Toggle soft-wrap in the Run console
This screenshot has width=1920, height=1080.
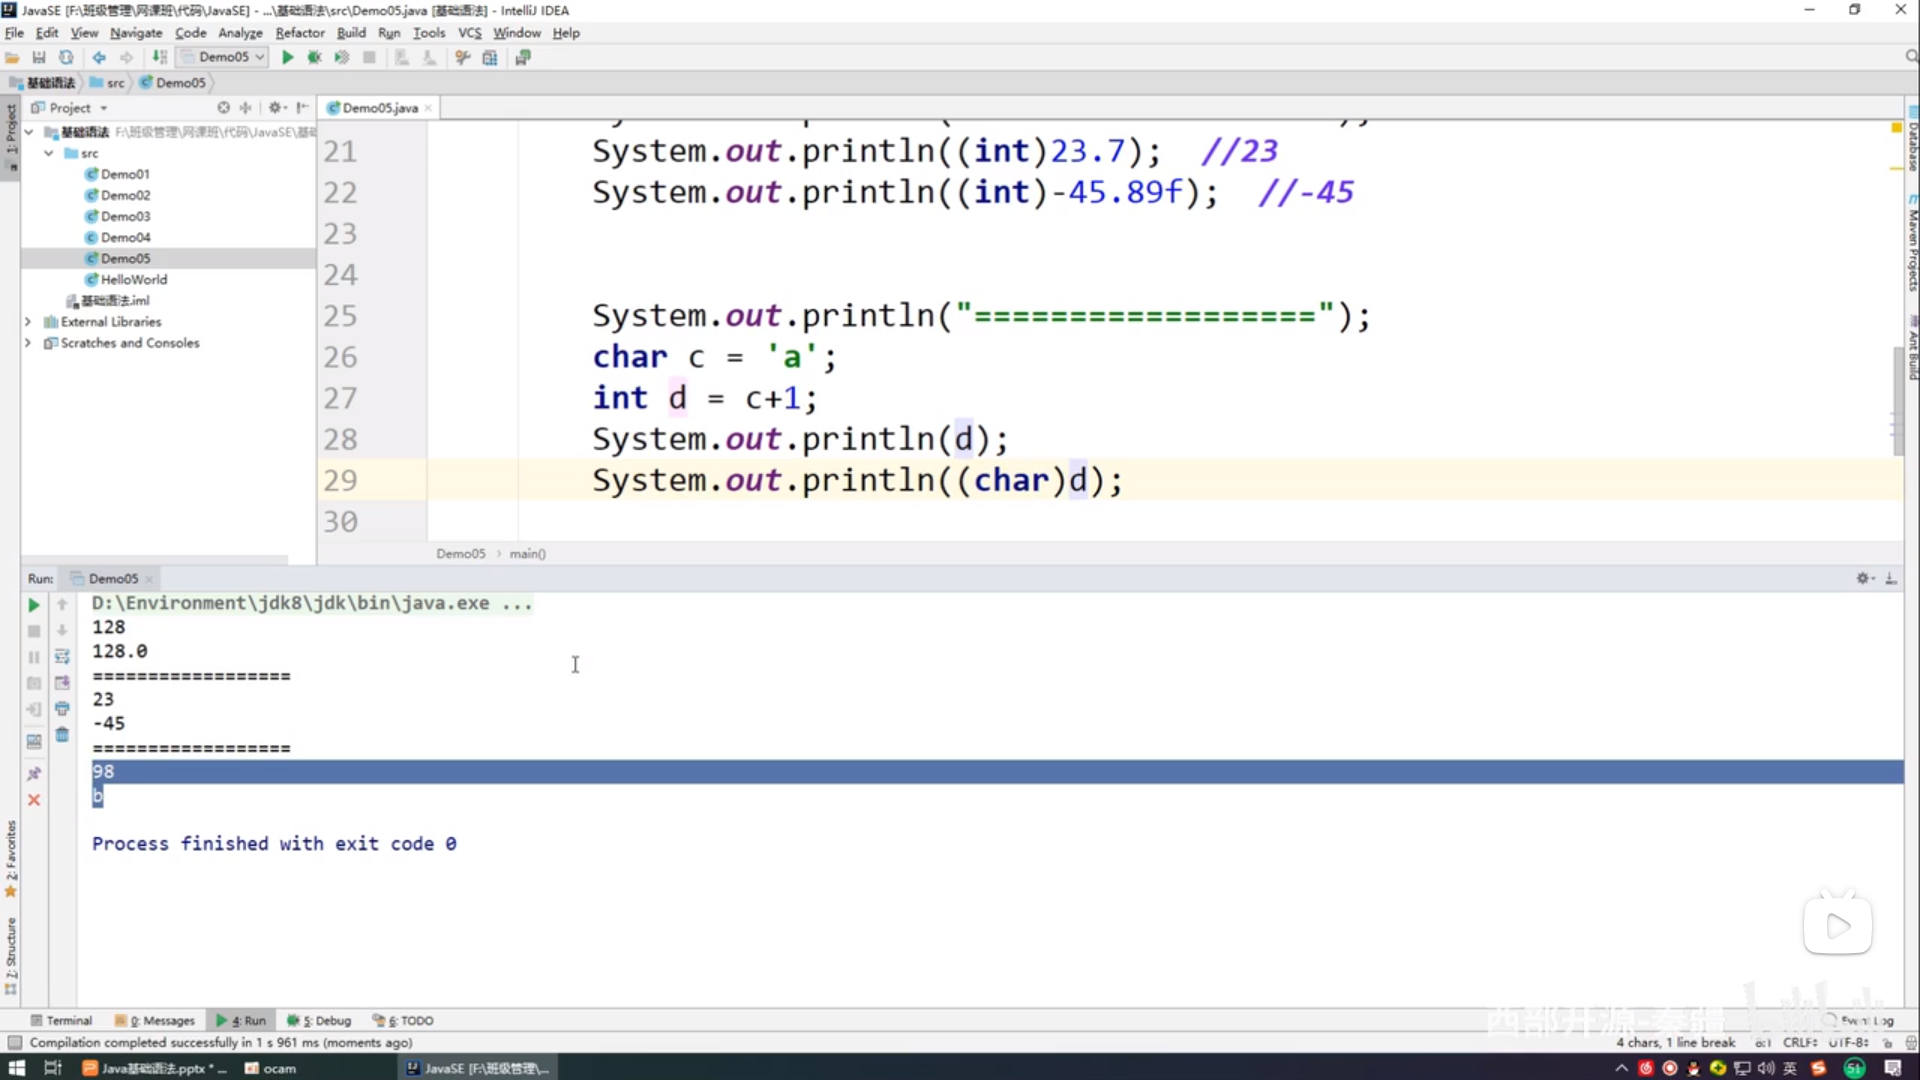tap(62, 657)
